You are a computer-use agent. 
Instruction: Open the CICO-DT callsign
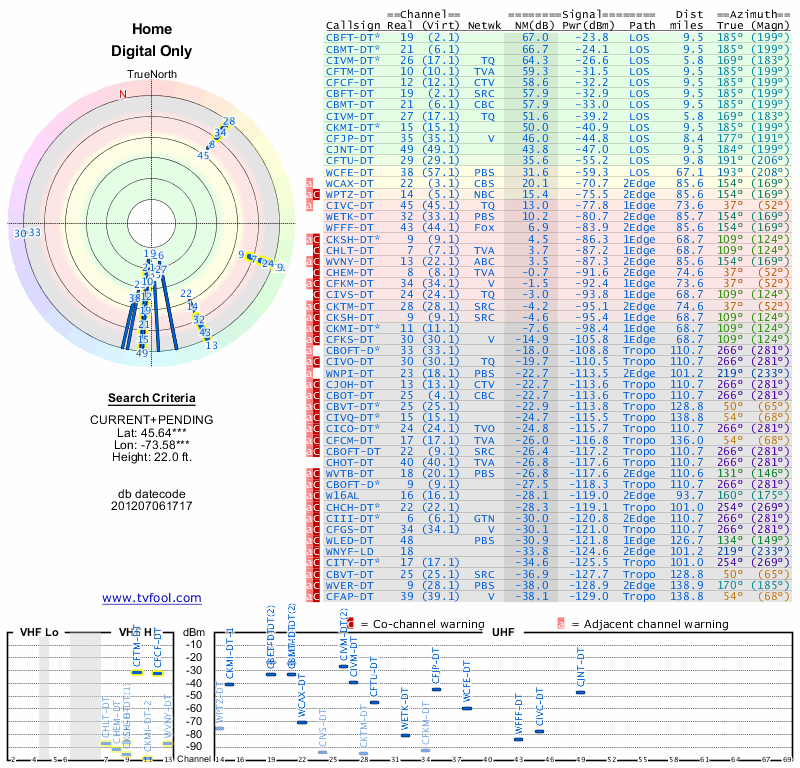pyautogui.click(x=353, y=429)
